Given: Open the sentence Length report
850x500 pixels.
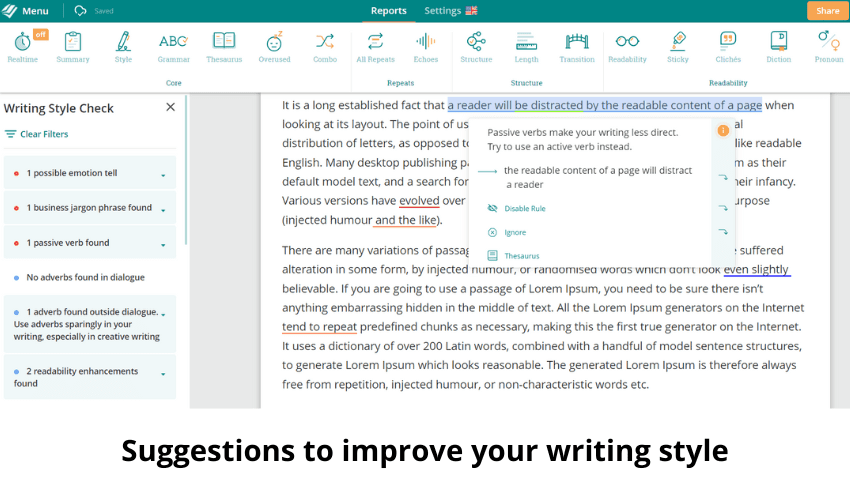Looking at the screenshot, I should coord(526,47).
